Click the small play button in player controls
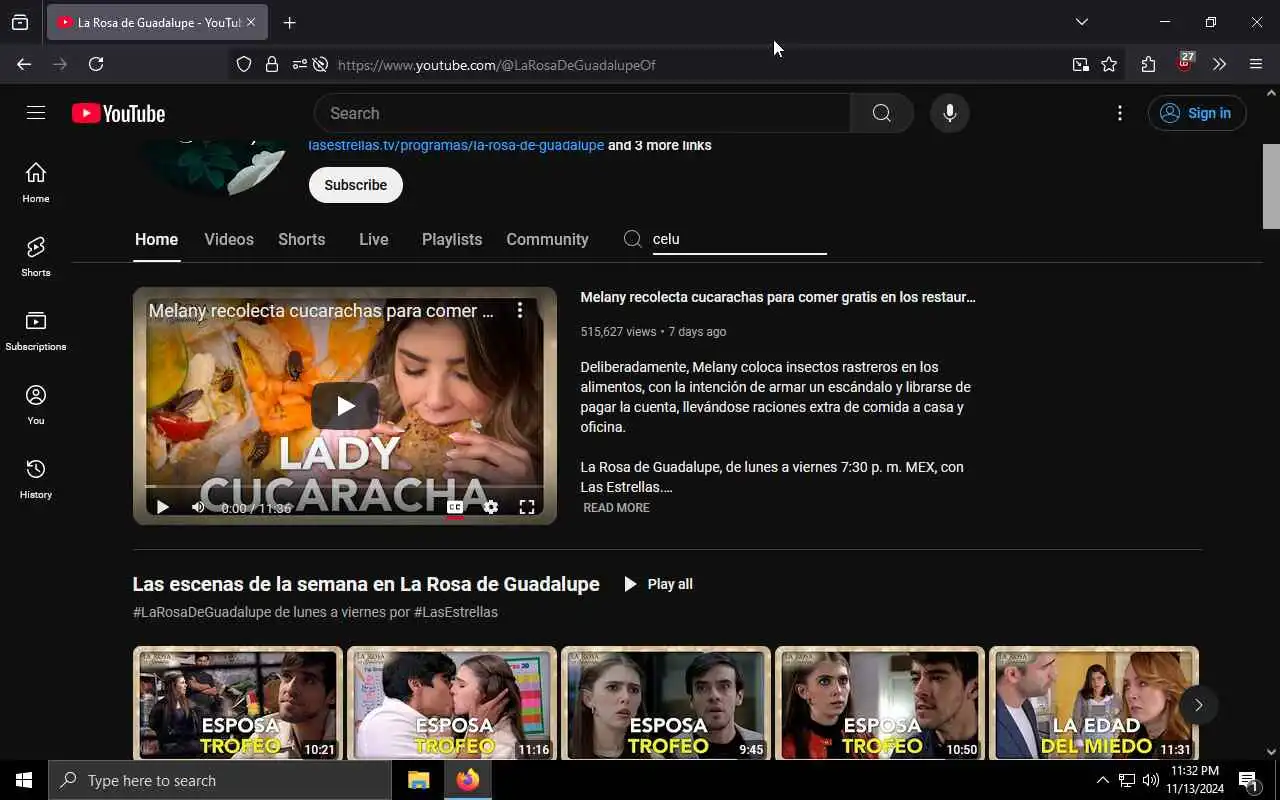Image resolution: width=1280 pixels, height=800 pixels. click(x=163, y=507)
